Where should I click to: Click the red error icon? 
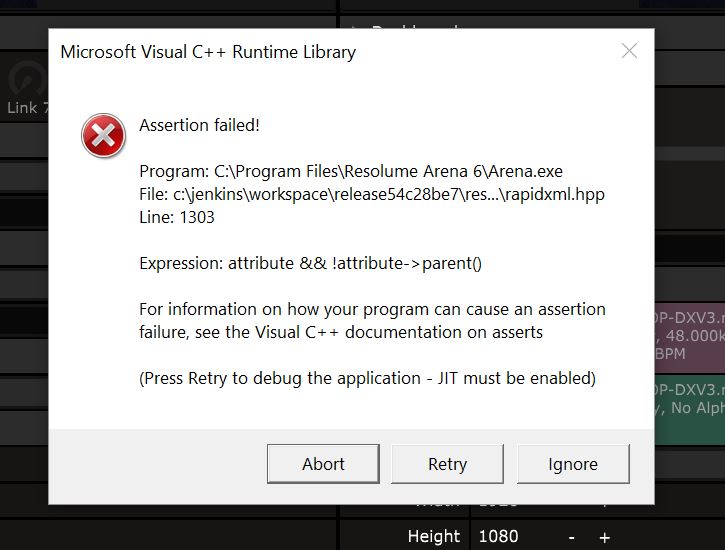coord(103,135)
